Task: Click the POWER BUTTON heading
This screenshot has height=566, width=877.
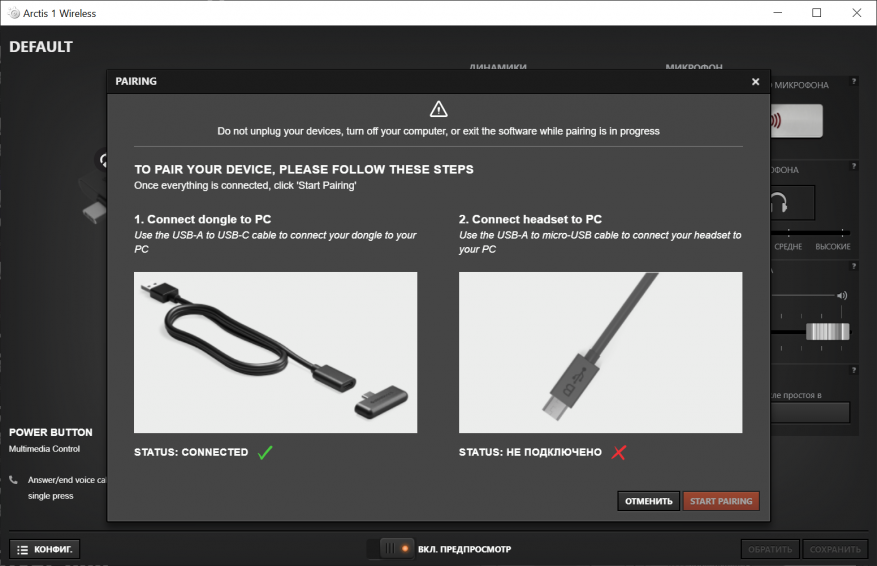Action: [x=51, y=432]
